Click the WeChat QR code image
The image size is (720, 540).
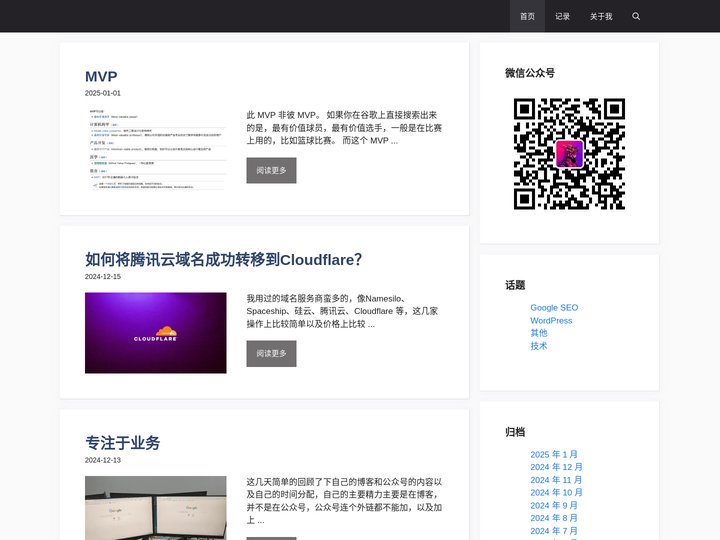pyautogui.click(x=569, y=154)
